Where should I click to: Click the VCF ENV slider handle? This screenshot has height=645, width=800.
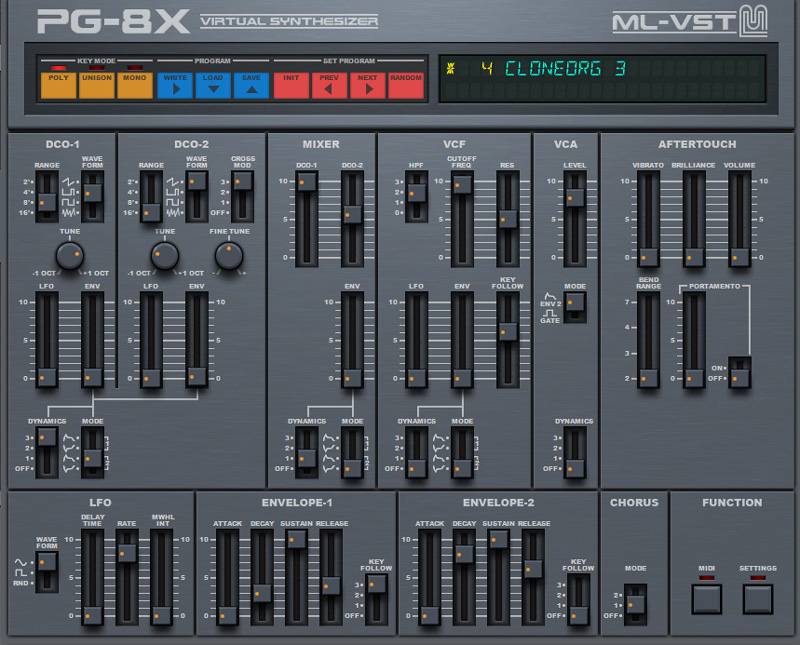point(462,378)
